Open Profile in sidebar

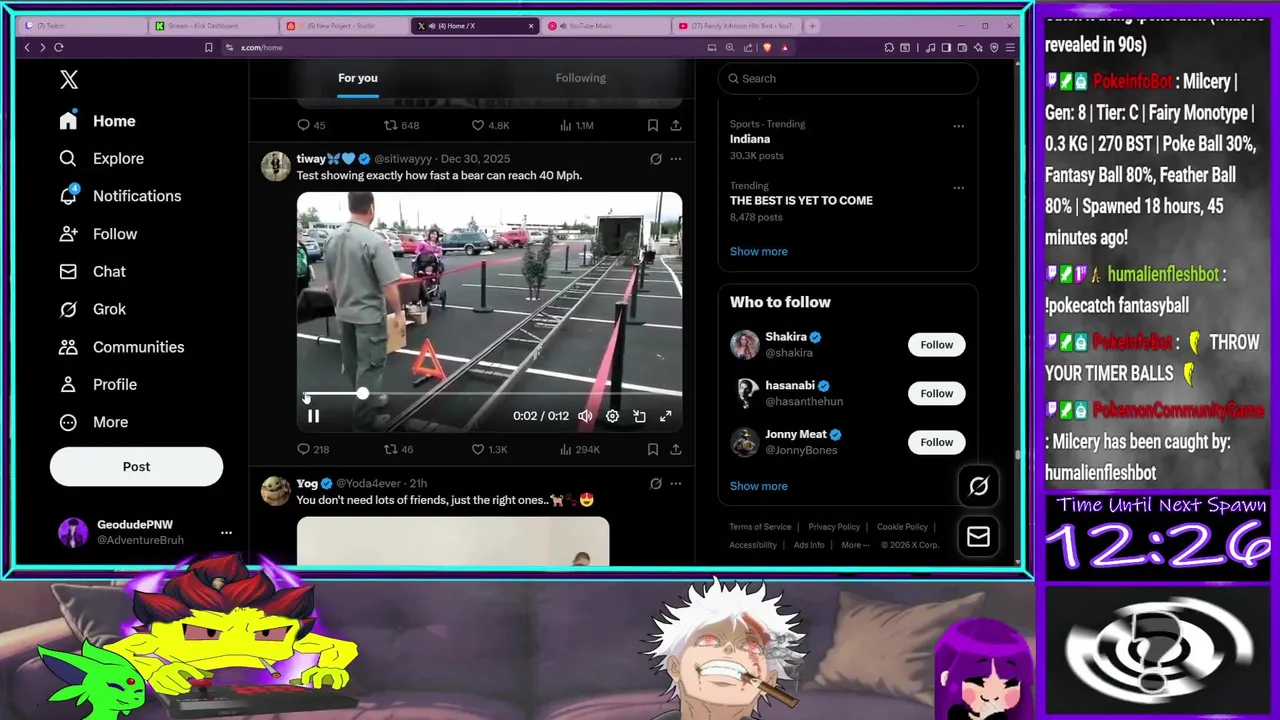click(98, 384)
